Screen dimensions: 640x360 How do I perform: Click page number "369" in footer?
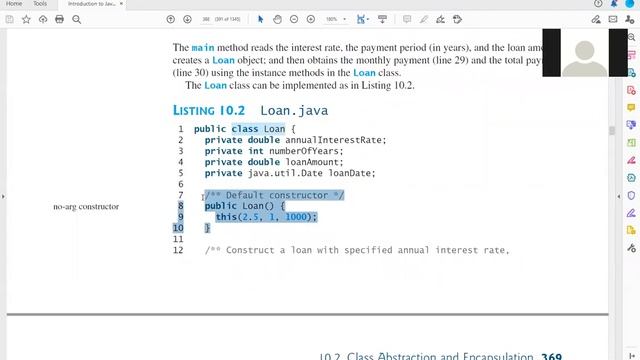[551, 356]
